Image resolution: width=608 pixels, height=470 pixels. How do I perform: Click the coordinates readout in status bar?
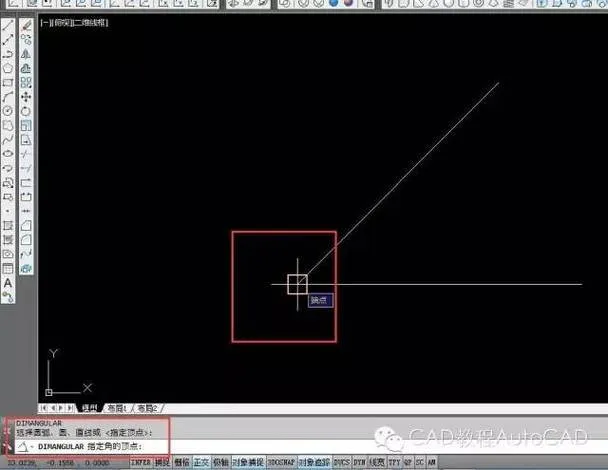(x=59, y=463)
